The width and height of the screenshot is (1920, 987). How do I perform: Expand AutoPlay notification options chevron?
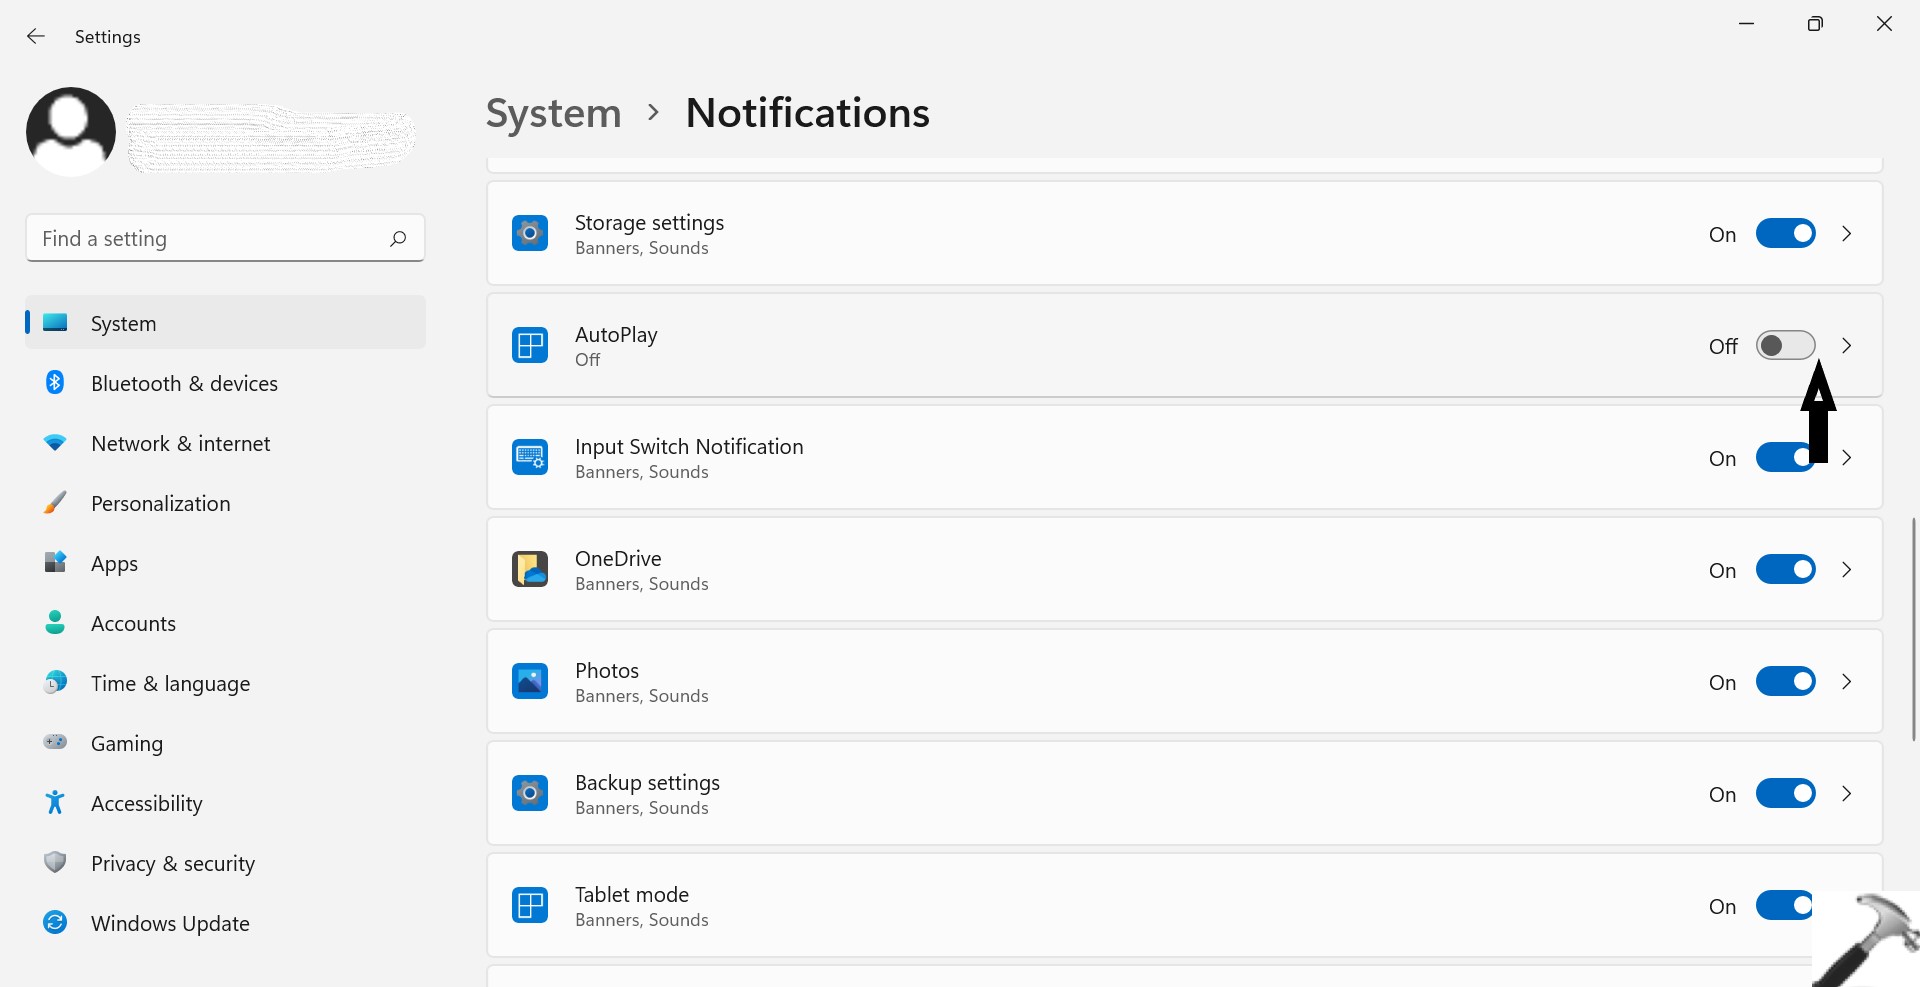(1847, 346)
